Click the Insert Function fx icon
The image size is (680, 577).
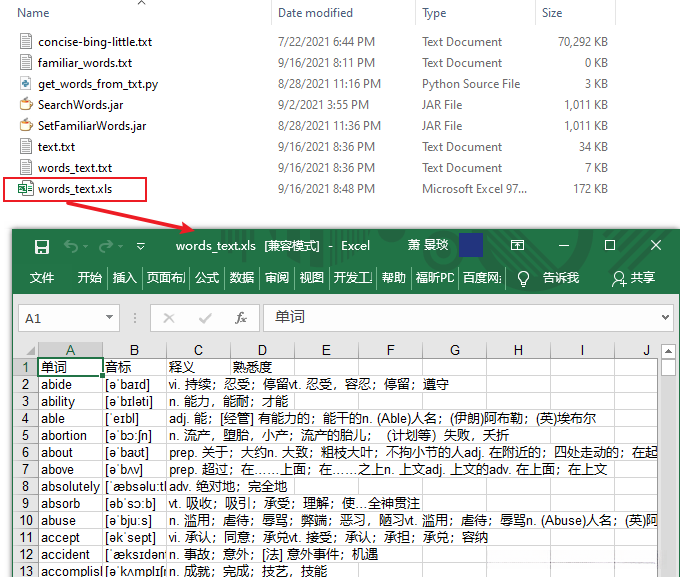click(241, 318)
